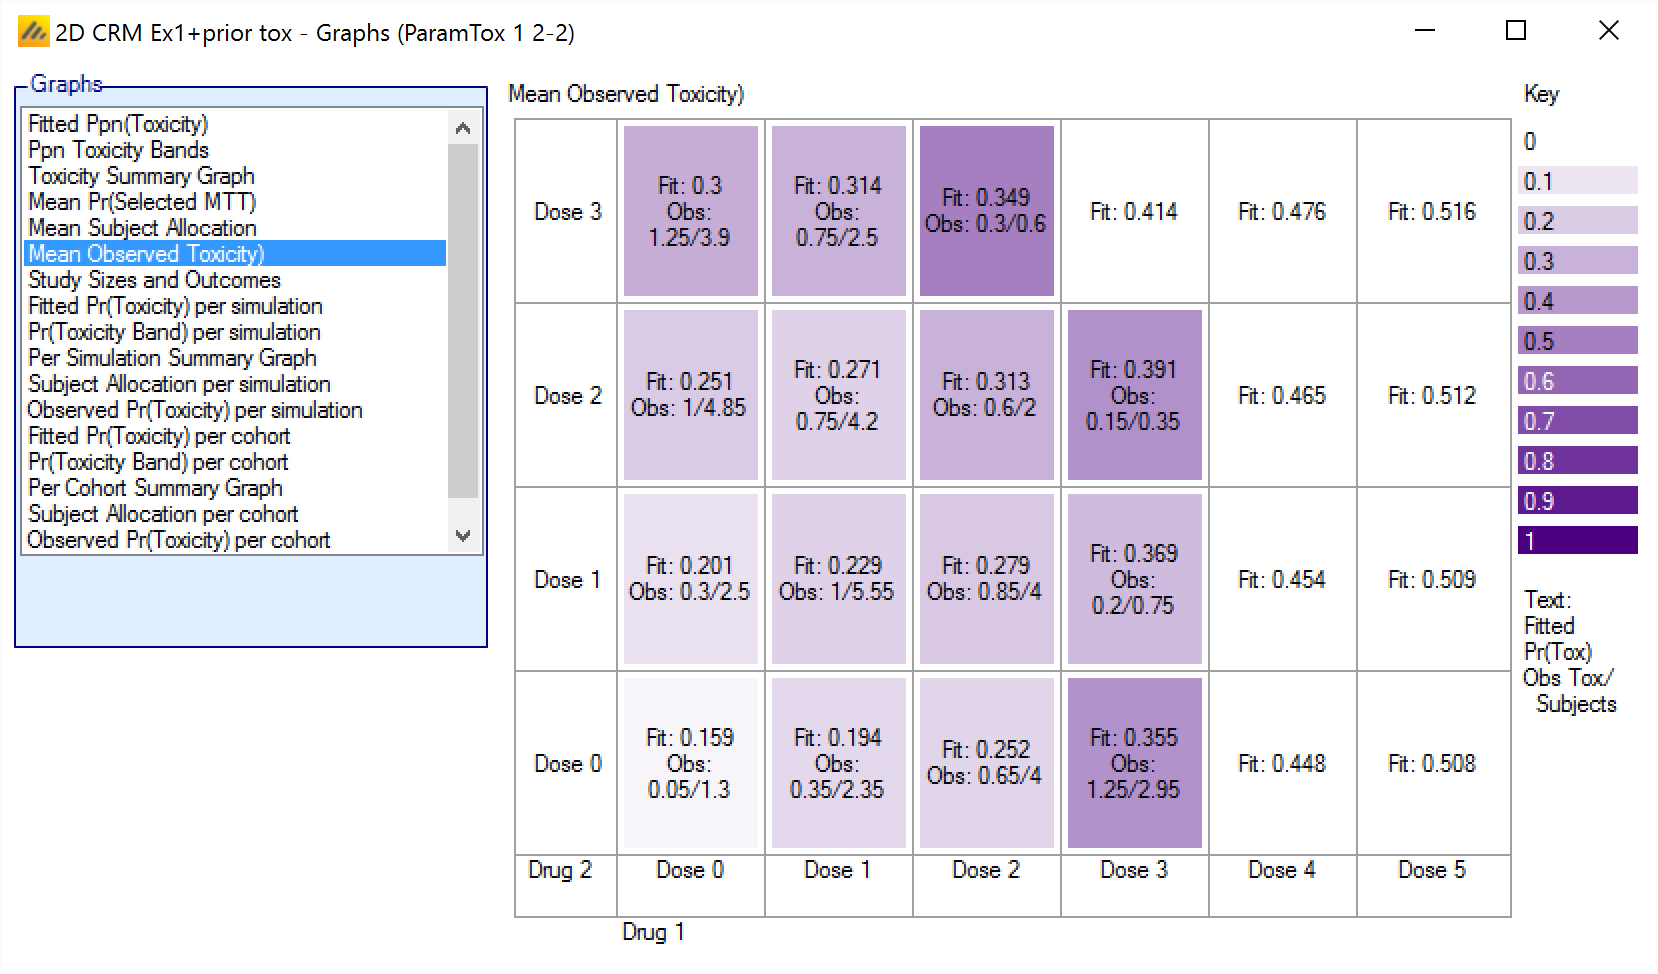Click cell with Obs: 1.25/2.95

pyautogui.click(x=1134, y=763)
